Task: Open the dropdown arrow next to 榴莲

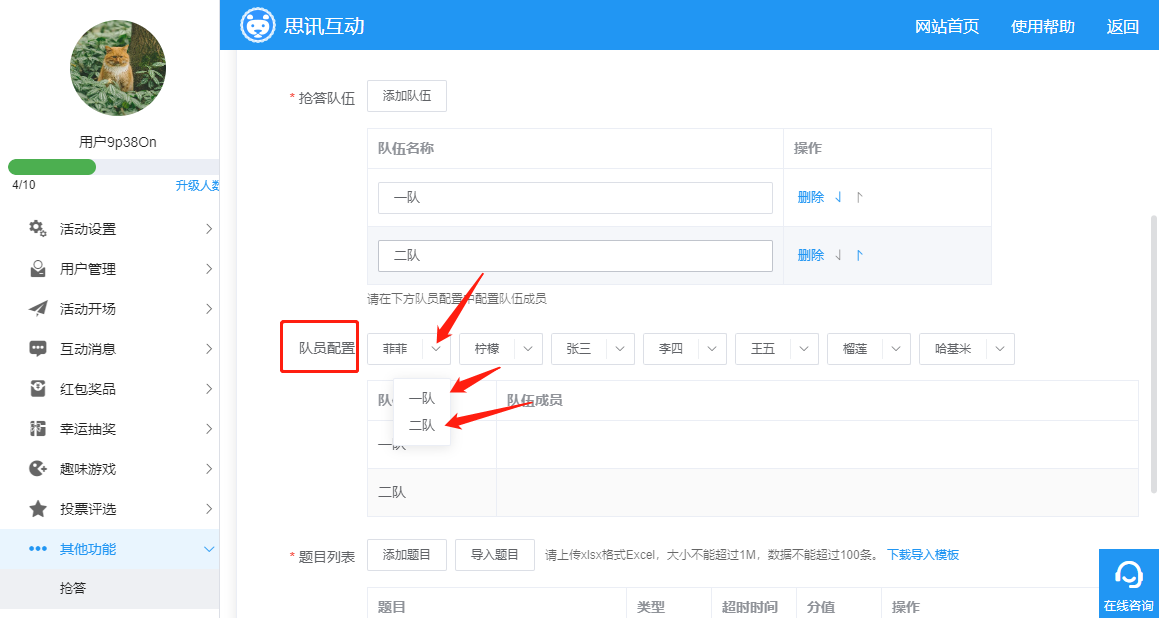Action: click(x=897, y=349)
